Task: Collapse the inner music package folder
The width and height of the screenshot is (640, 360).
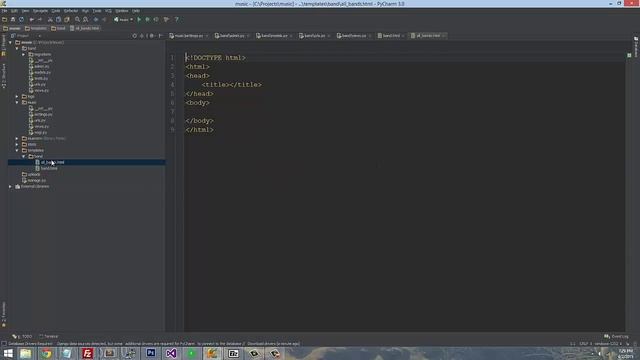Action: (x=17, y=102)
